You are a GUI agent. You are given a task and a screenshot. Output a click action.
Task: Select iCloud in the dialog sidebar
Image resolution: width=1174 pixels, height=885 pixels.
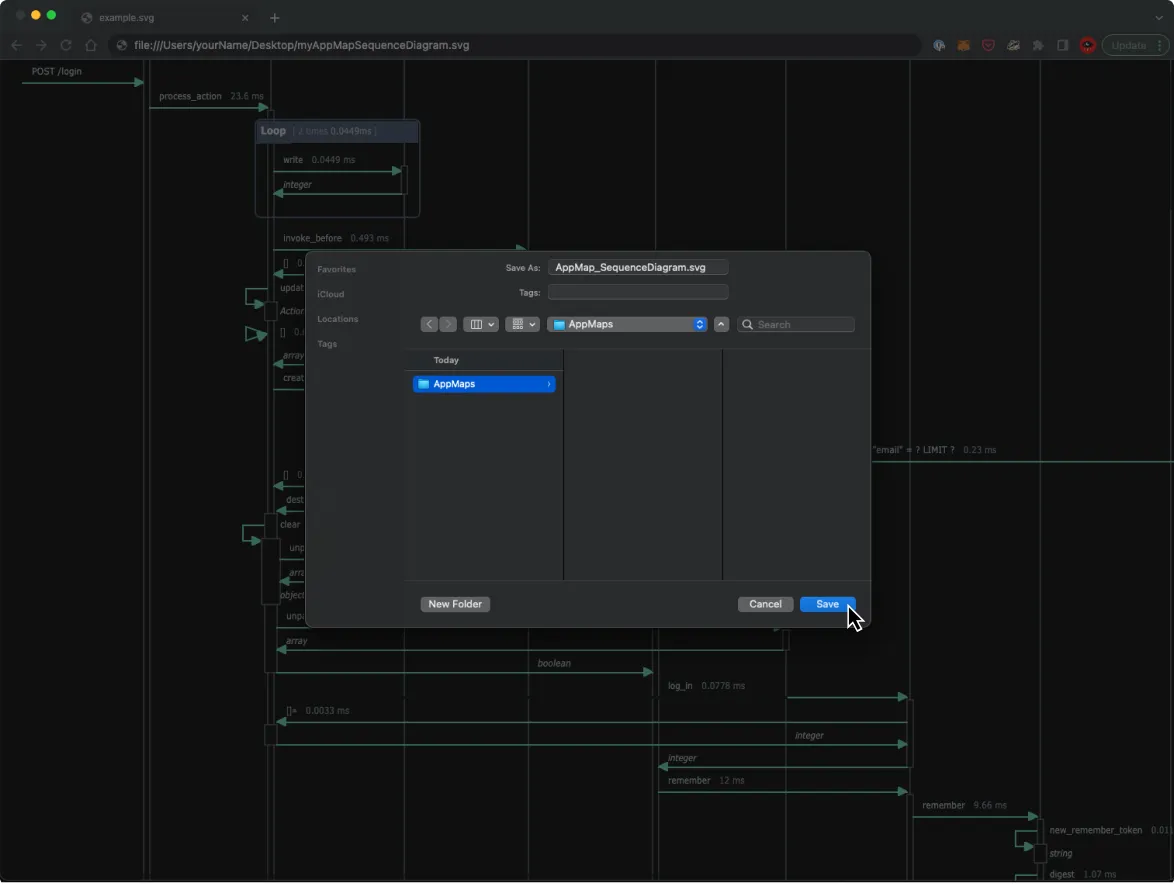[x=330, y=294]
